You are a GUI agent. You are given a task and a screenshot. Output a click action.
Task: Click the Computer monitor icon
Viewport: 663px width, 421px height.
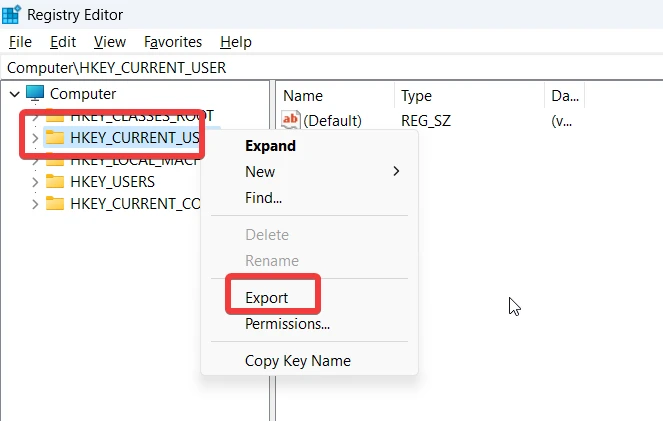[x=35, y=93]
